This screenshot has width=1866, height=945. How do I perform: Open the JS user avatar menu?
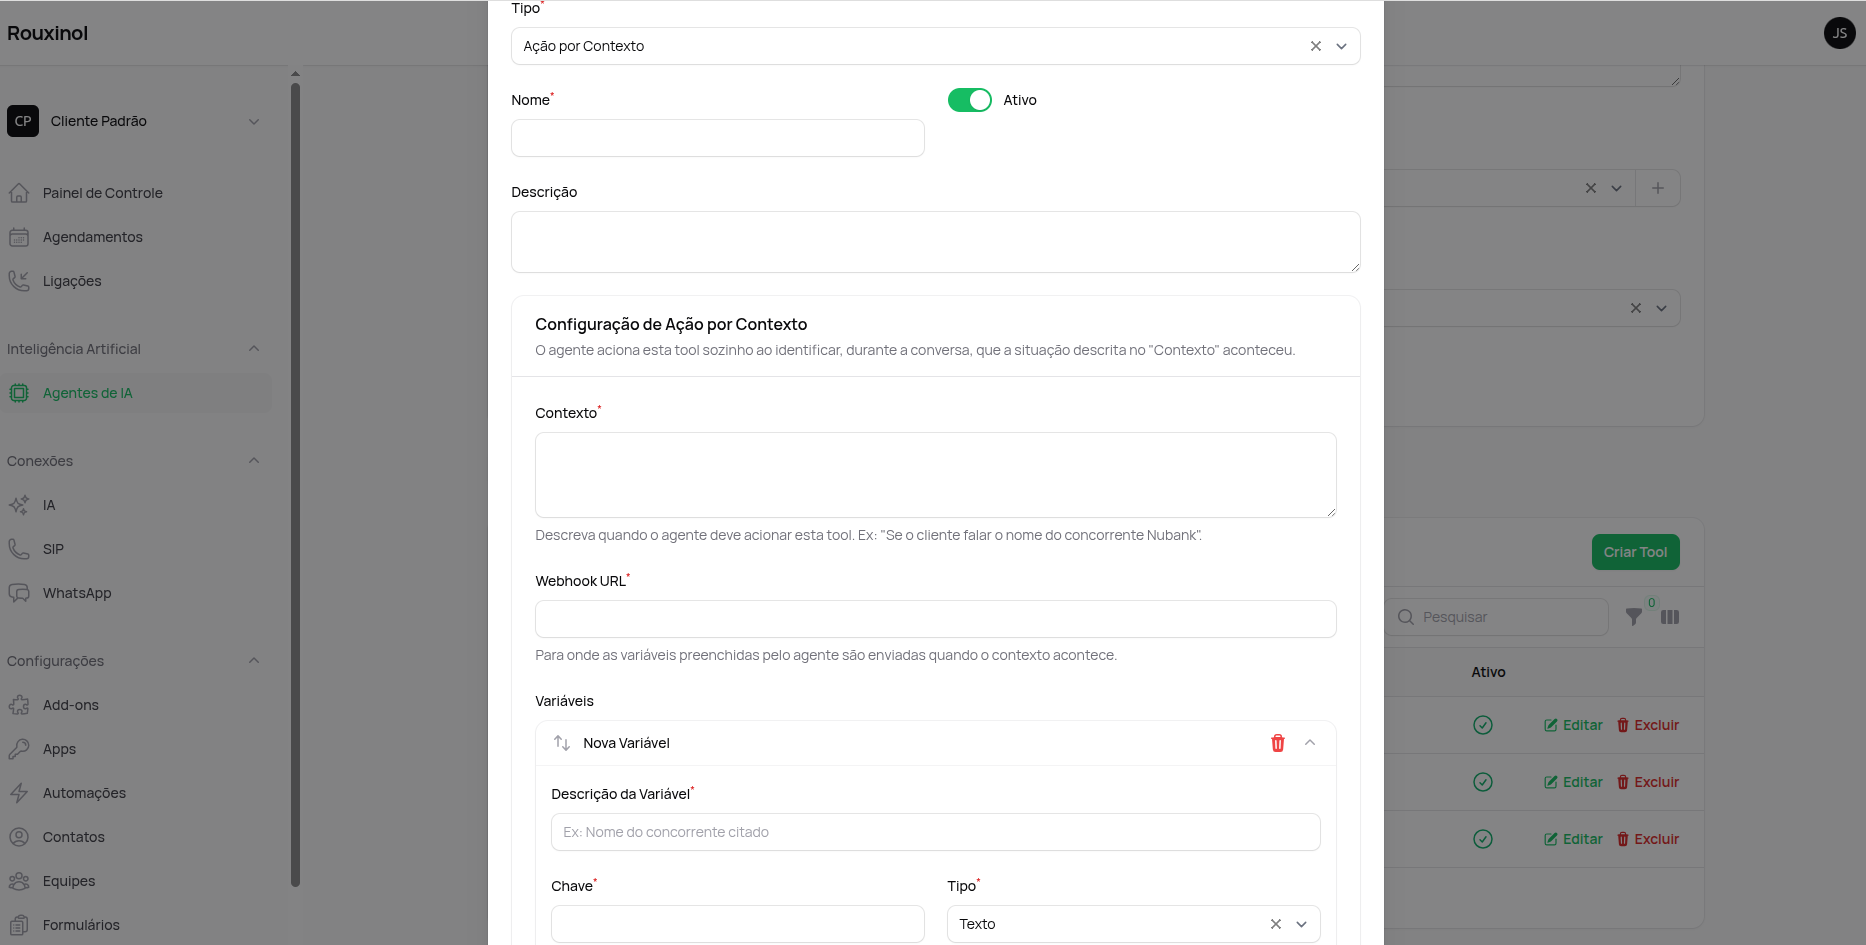1840,33
